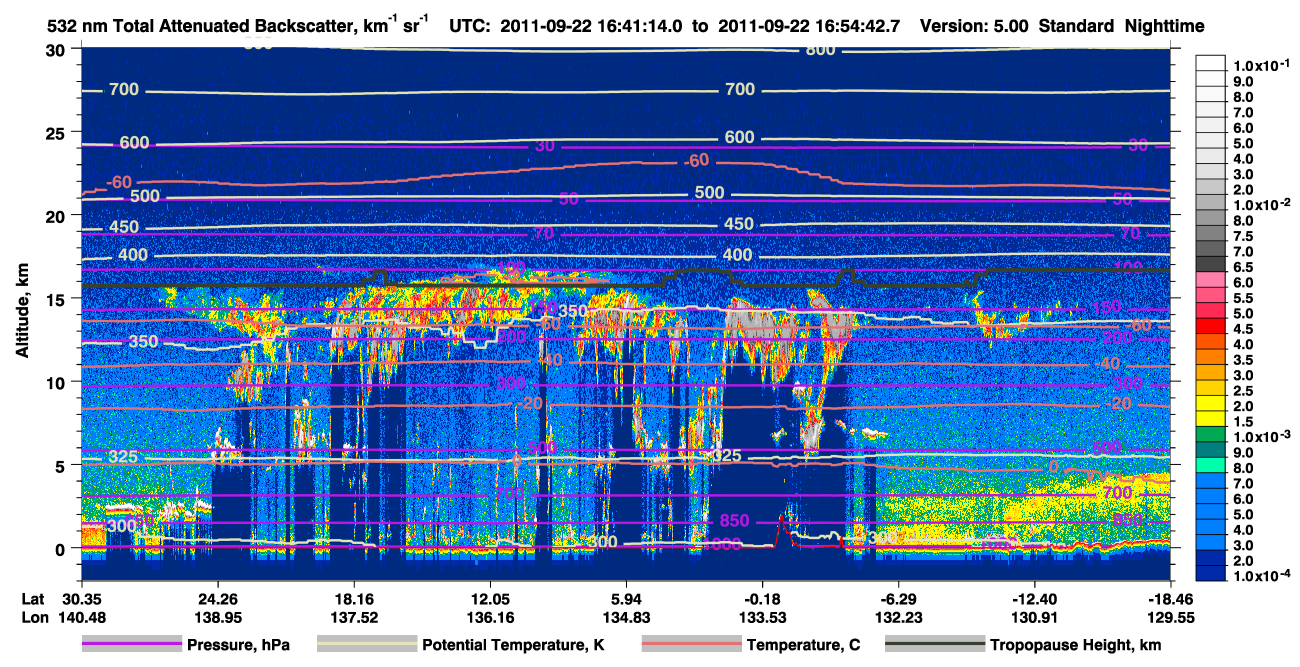This screenshot has height=667, width=1300.
Task: Click the colorbar label '1.0x10-2'
Action: point(1262,203)
